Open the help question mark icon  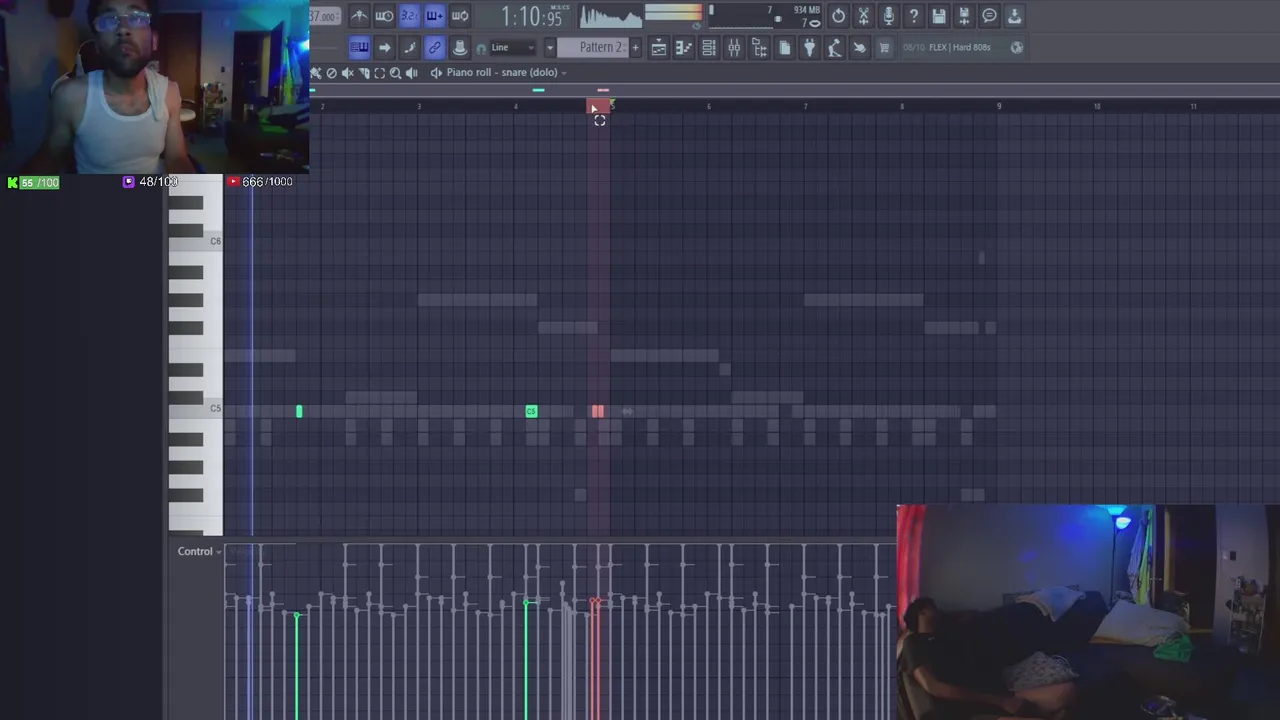click(913, 16)
